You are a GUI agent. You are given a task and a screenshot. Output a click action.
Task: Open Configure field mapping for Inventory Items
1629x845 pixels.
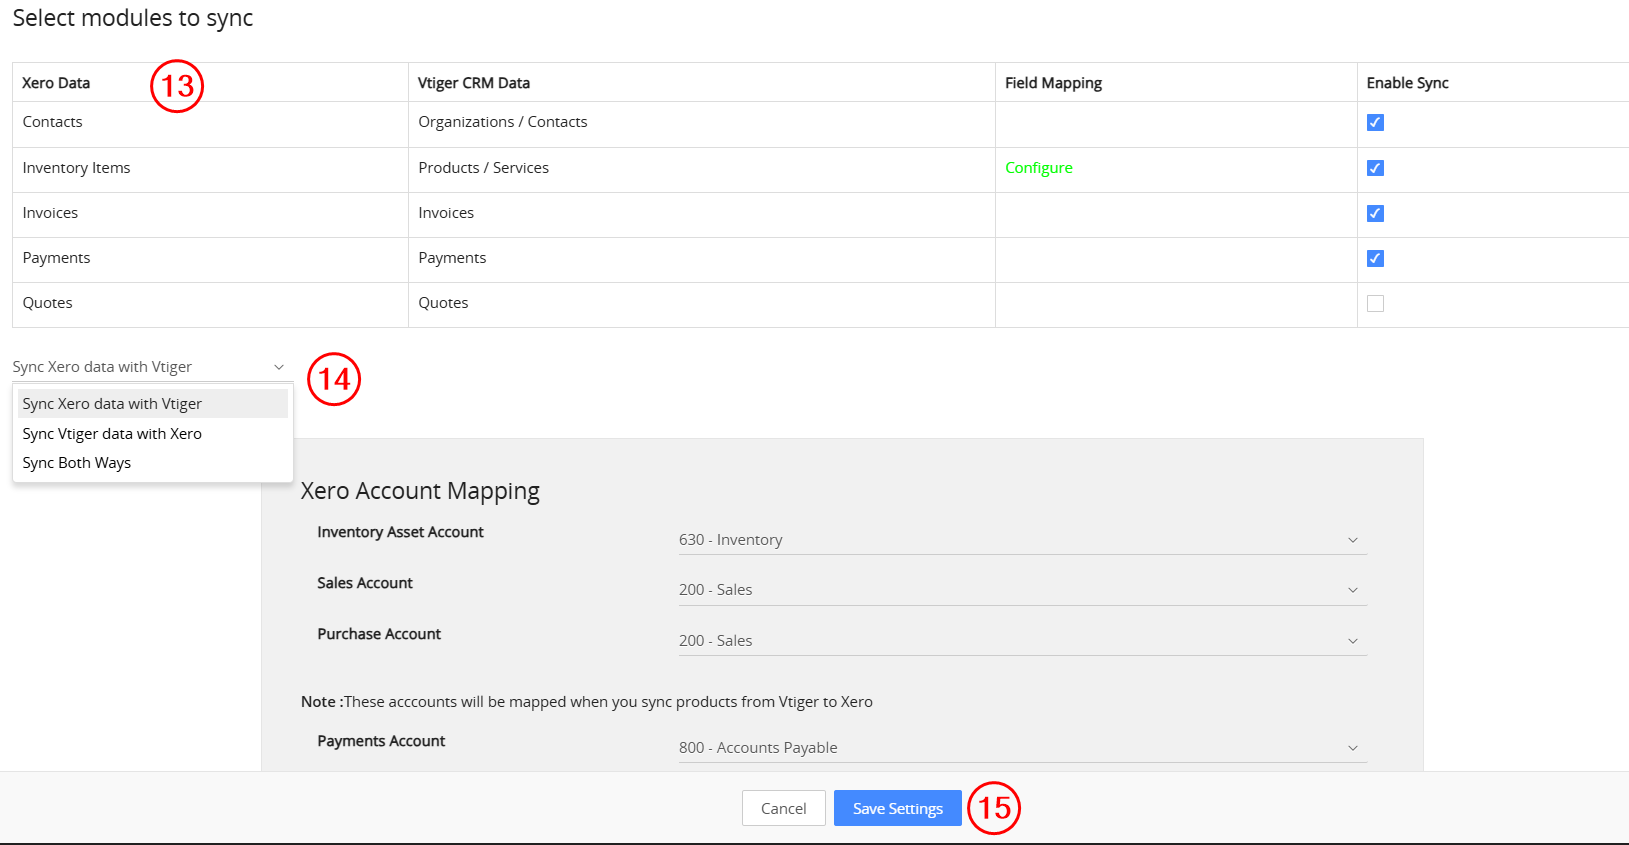(x=1038, y=168)
